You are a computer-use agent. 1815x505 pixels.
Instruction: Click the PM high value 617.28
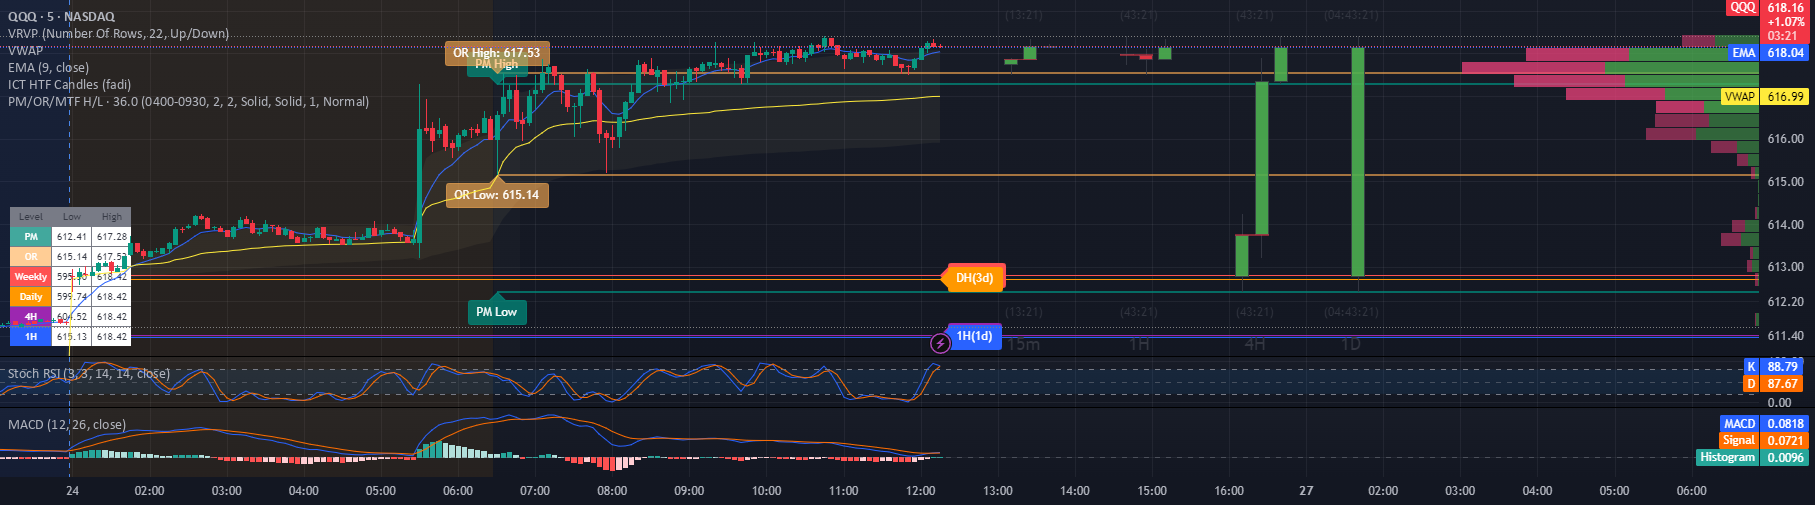pos(112,237)
